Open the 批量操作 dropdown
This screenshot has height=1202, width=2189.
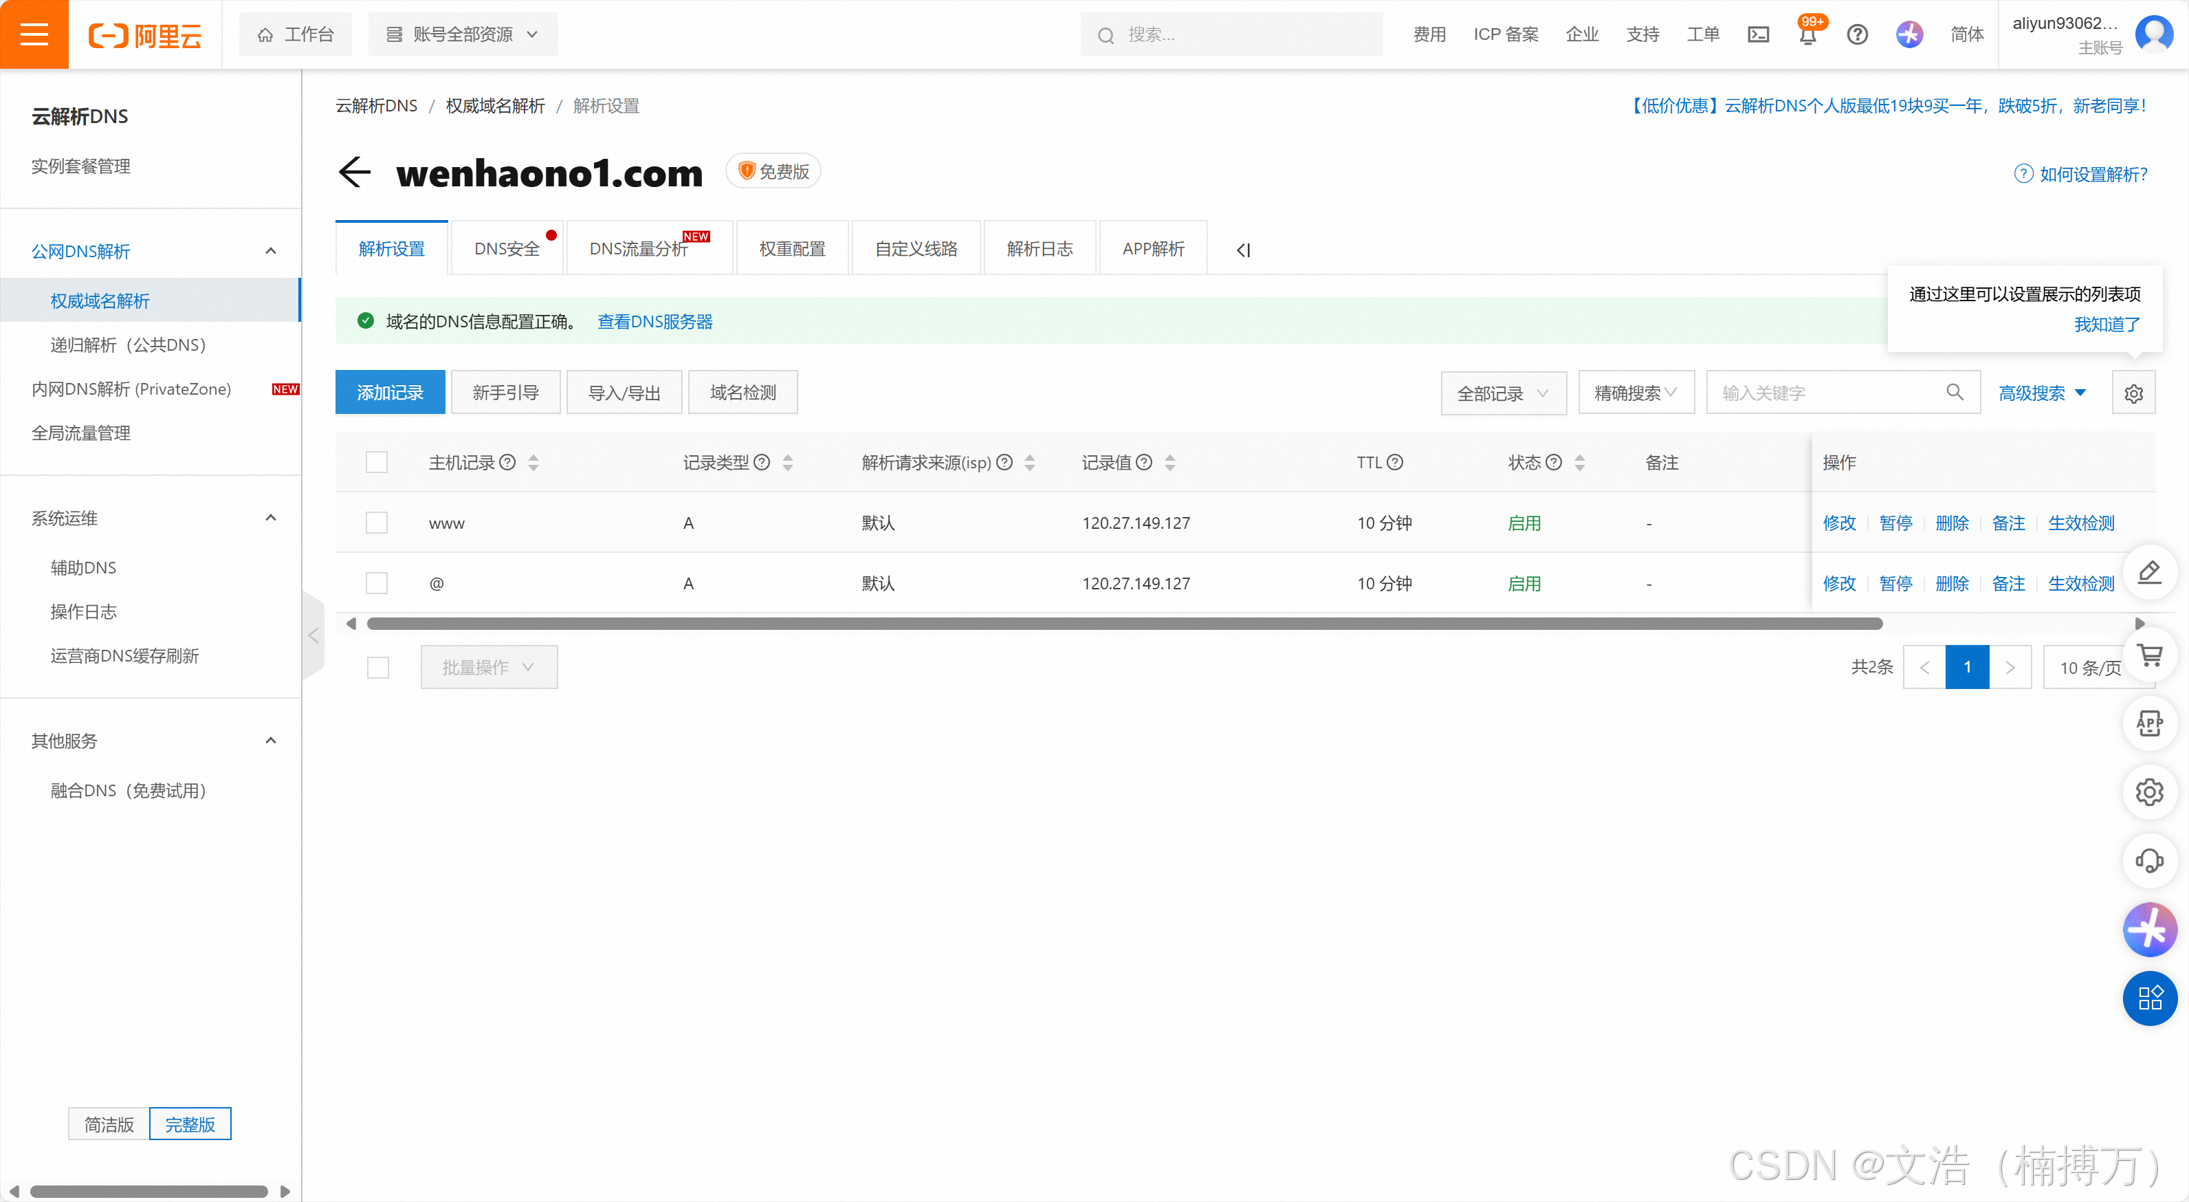488,667
